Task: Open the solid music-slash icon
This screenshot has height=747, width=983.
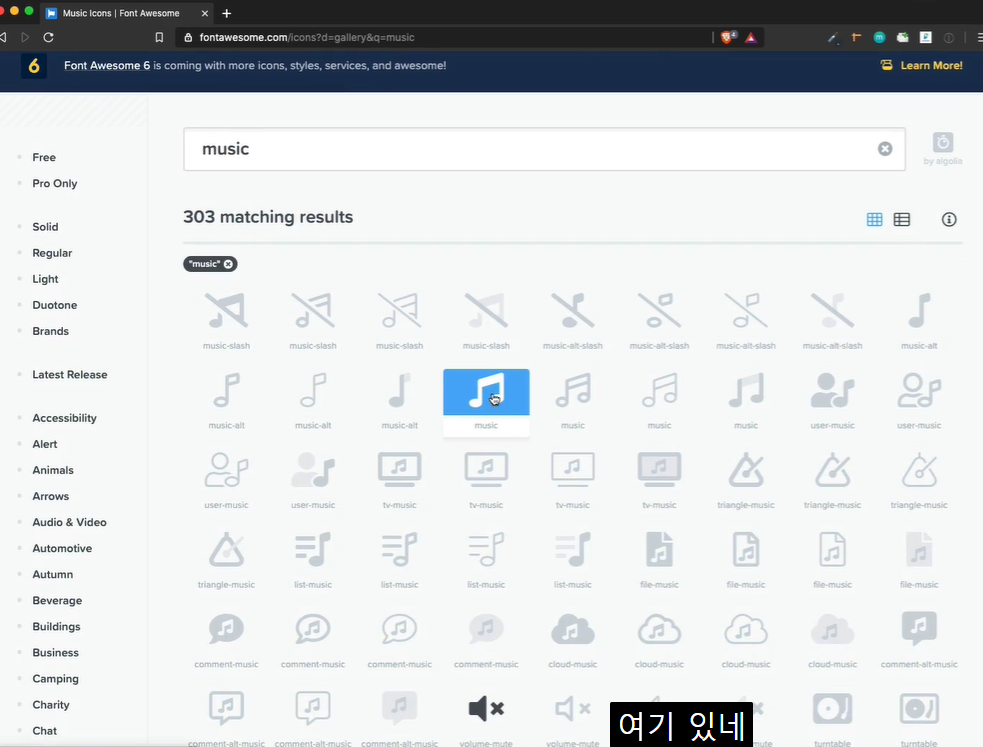Action: [x=226, y=311]
